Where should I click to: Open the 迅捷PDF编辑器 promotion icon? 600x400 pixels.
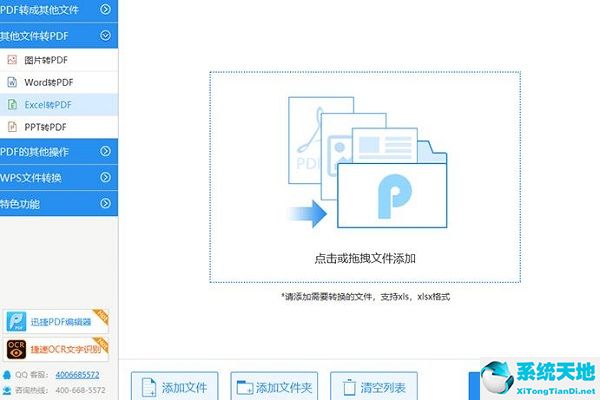click(16, 322)
